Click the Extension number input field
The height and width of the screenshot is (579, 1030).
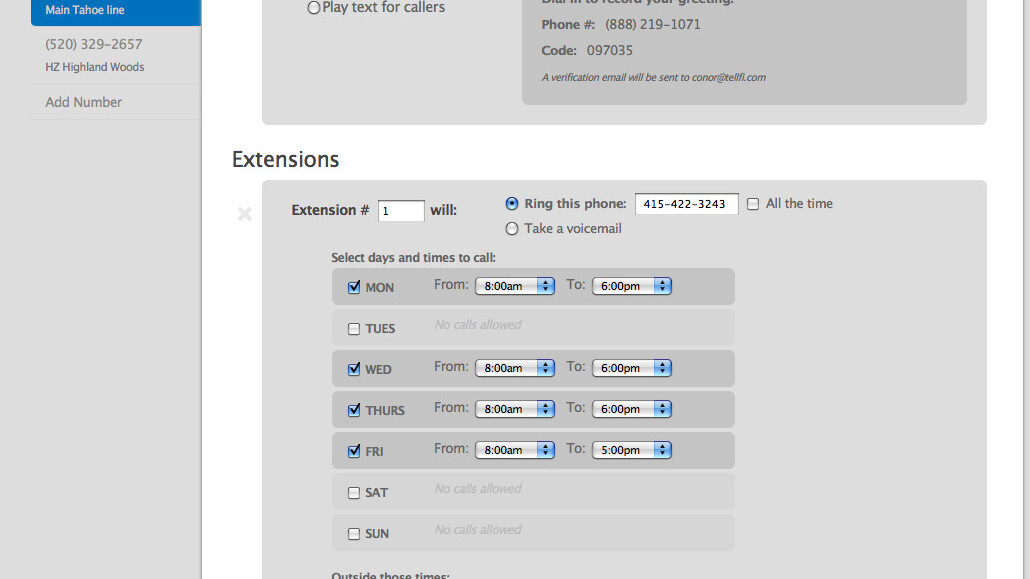pos(401,211)
